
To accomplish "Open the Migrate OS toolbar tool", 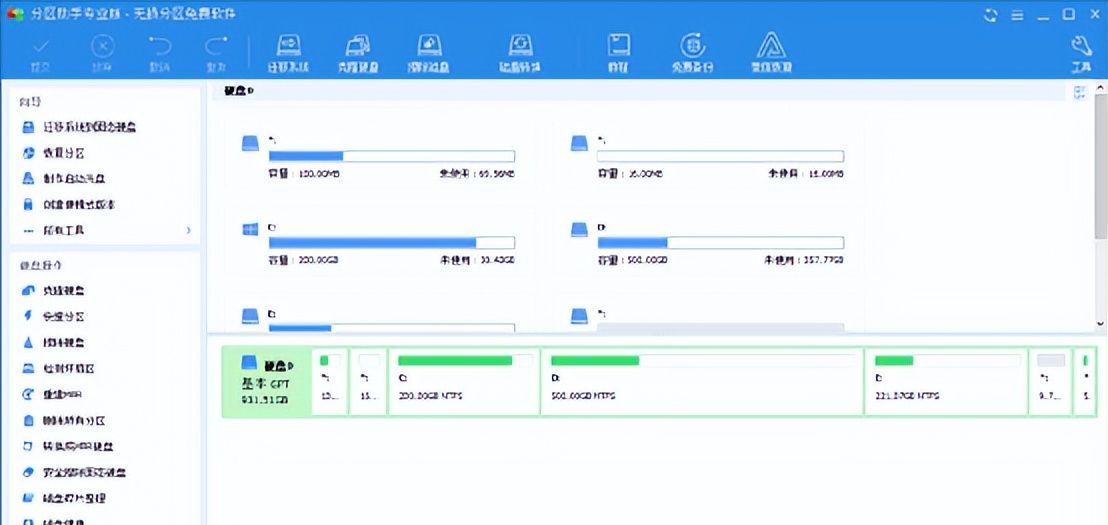I will 288,54.
